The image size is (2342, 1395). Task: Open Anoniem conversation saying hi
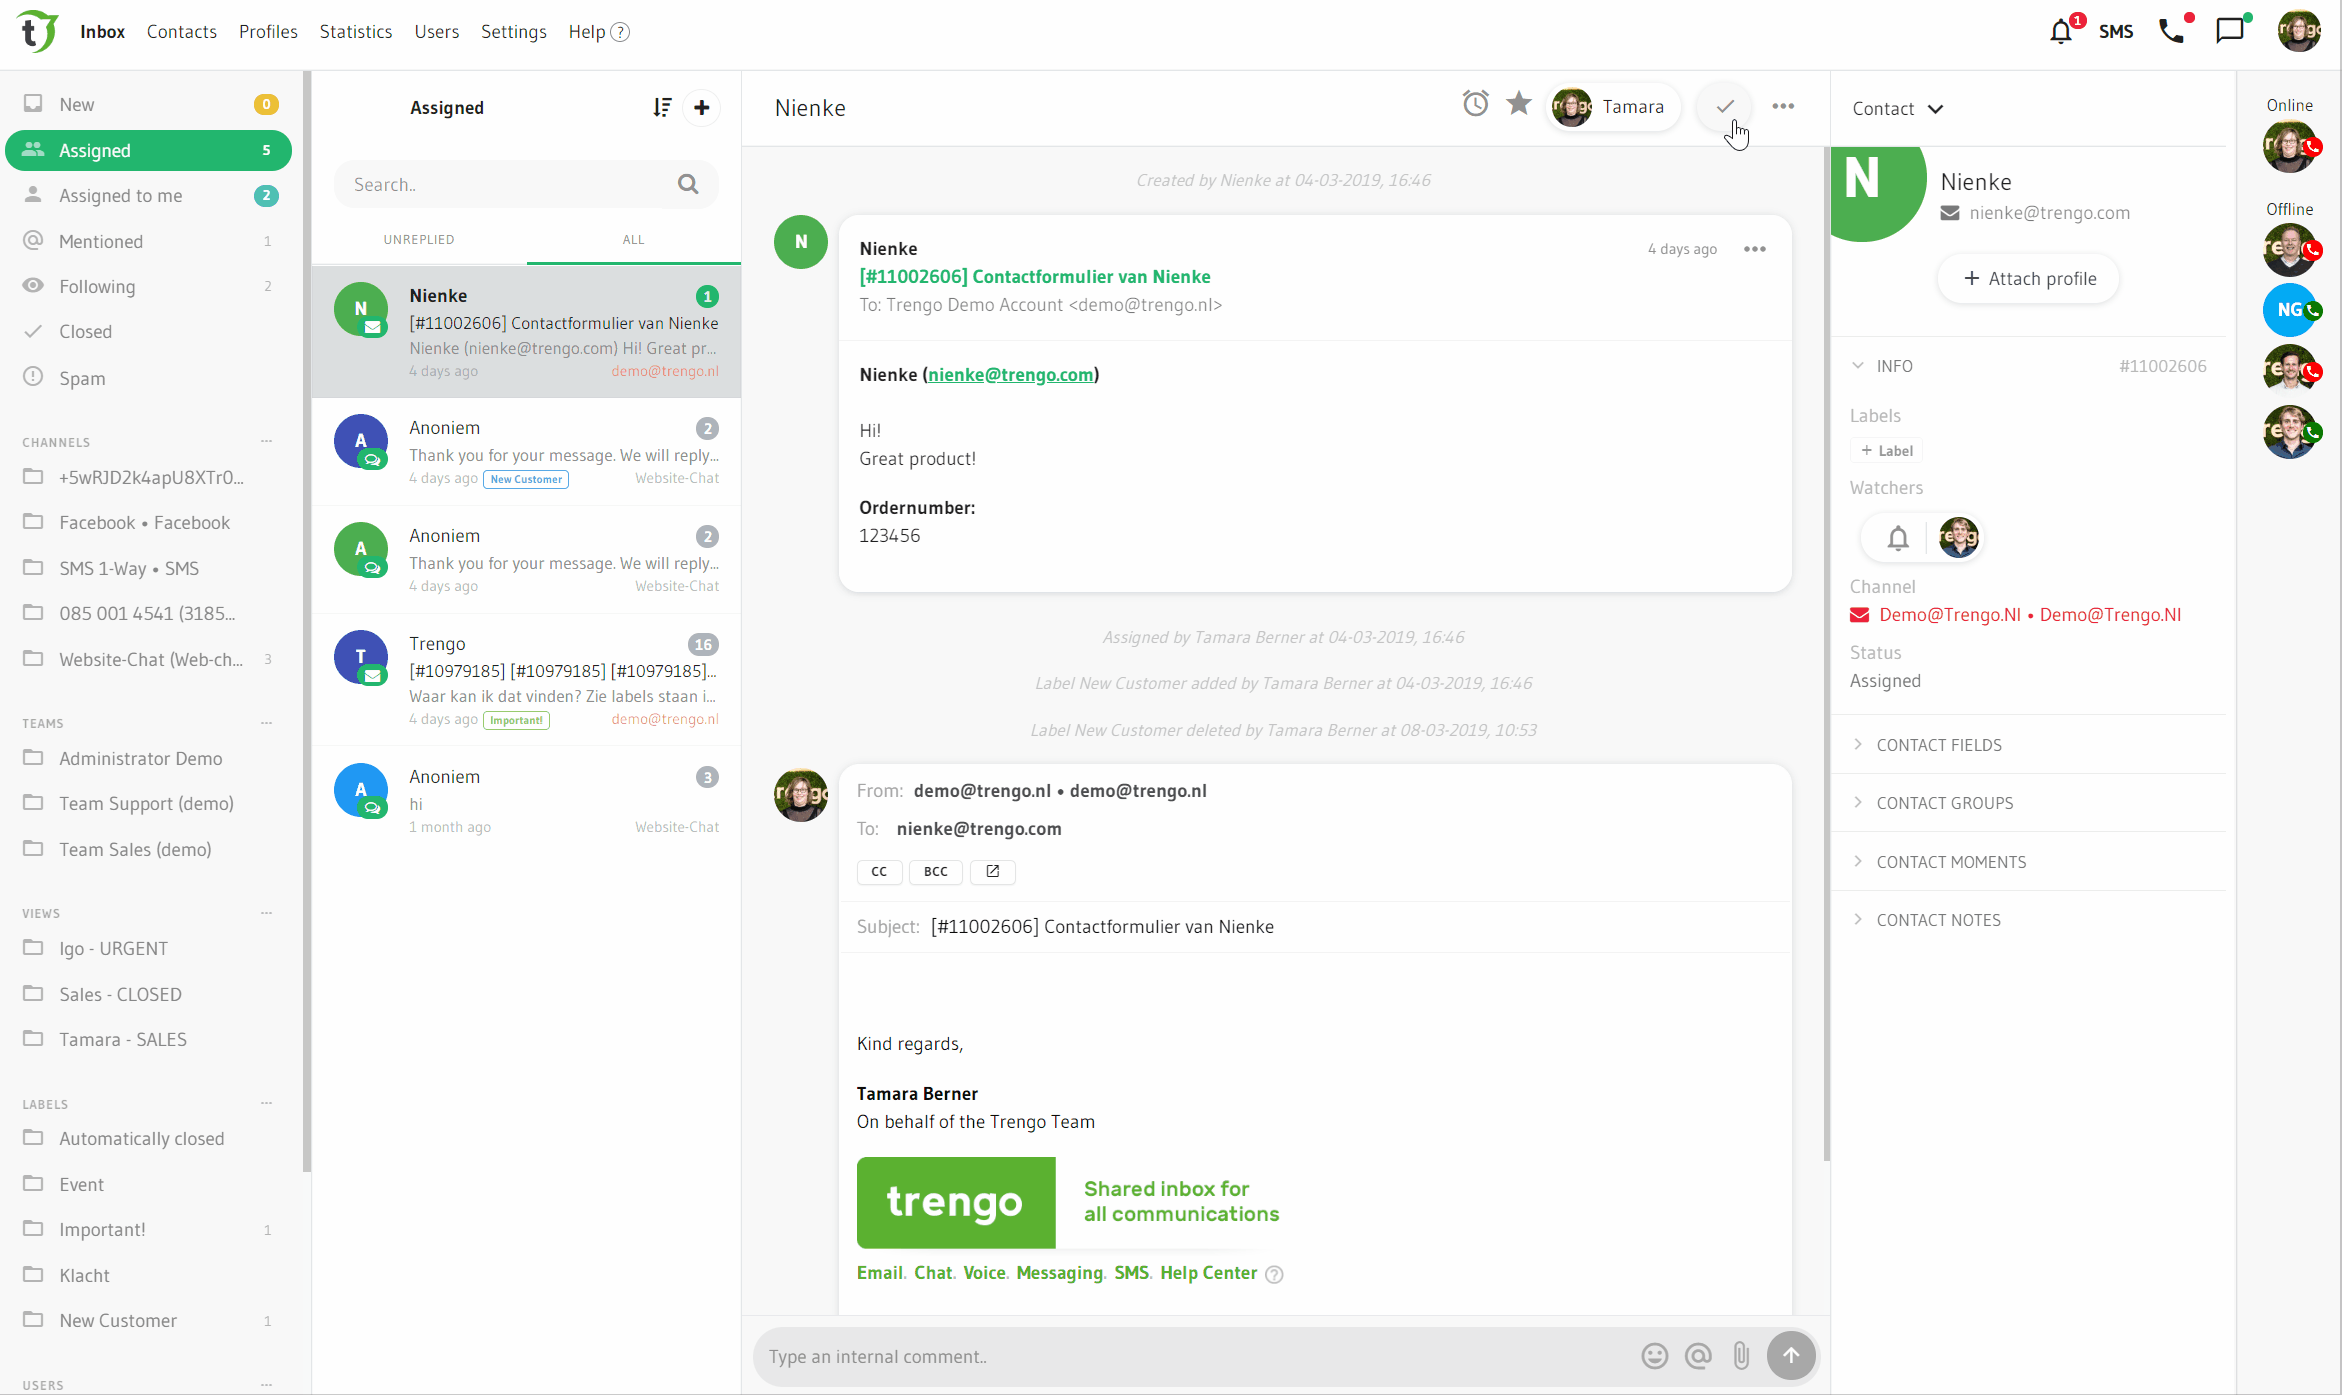coord(527,800)
